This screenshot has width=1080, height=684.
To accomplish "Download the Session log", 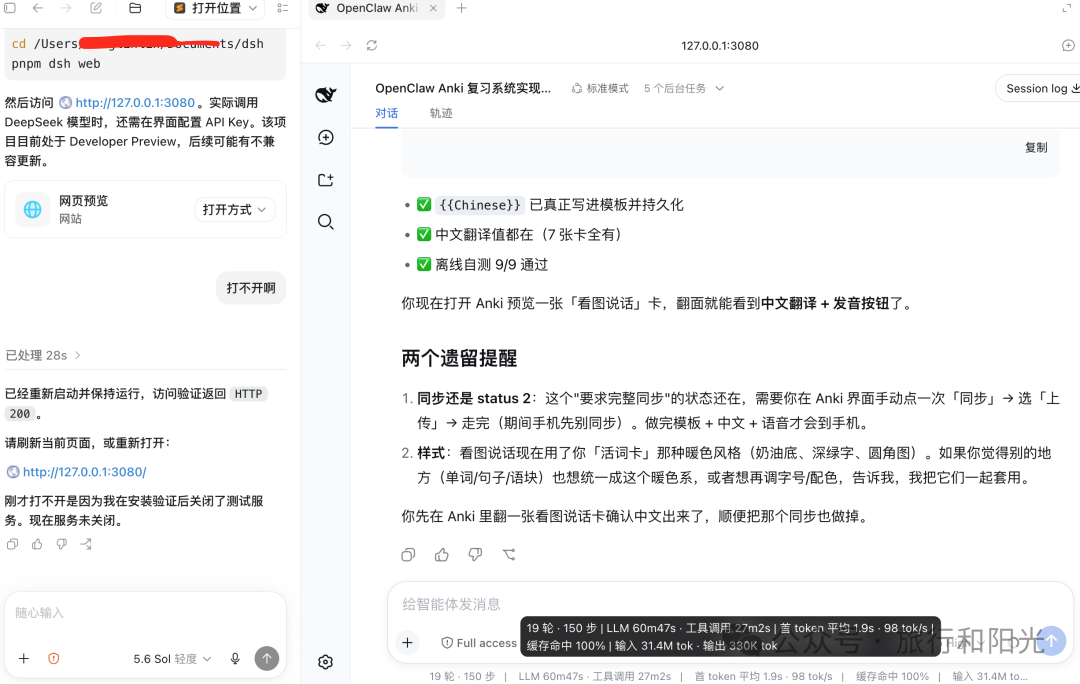I will (1039, 88).
